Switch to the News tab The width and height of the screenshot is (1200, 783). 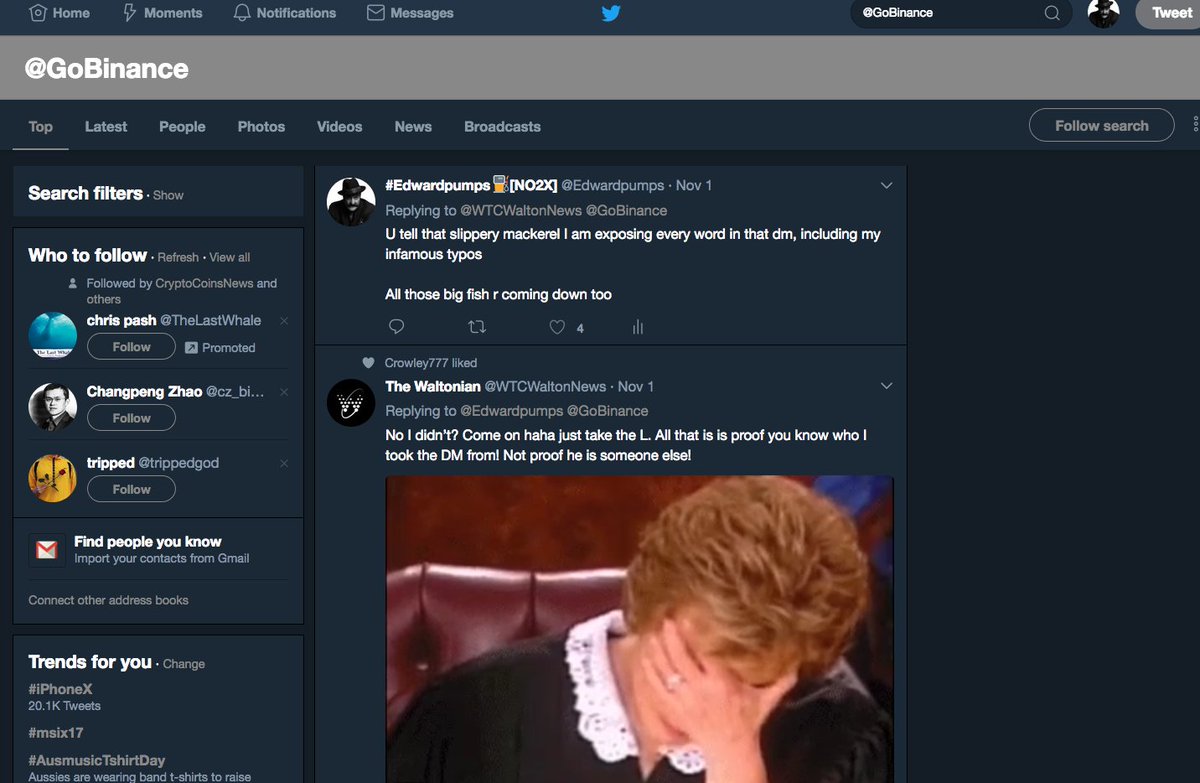[x=413, y=126]
